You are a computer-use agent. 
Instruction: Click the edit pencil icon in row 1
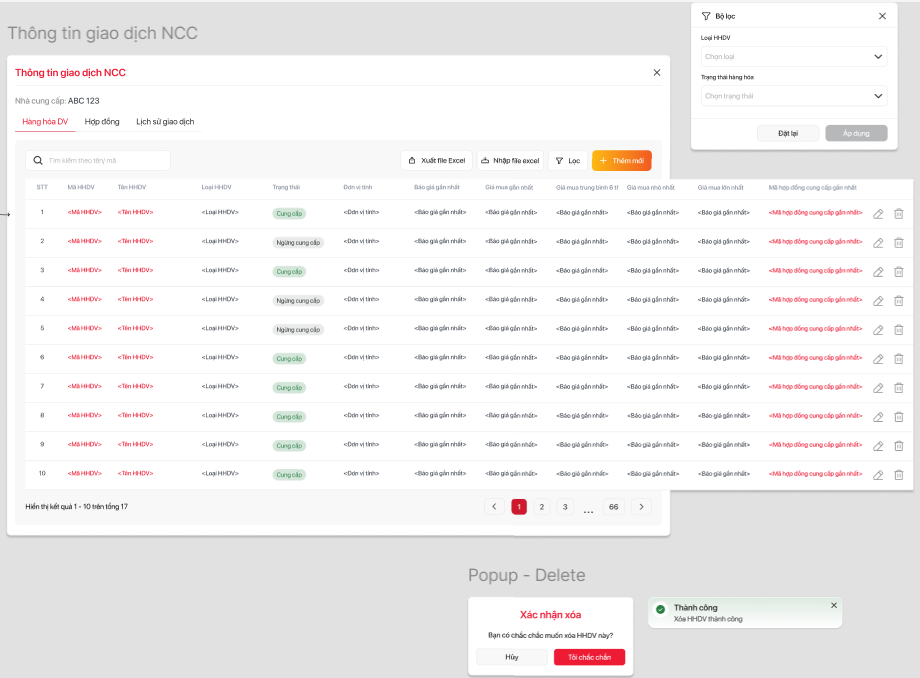click(878, 213)
